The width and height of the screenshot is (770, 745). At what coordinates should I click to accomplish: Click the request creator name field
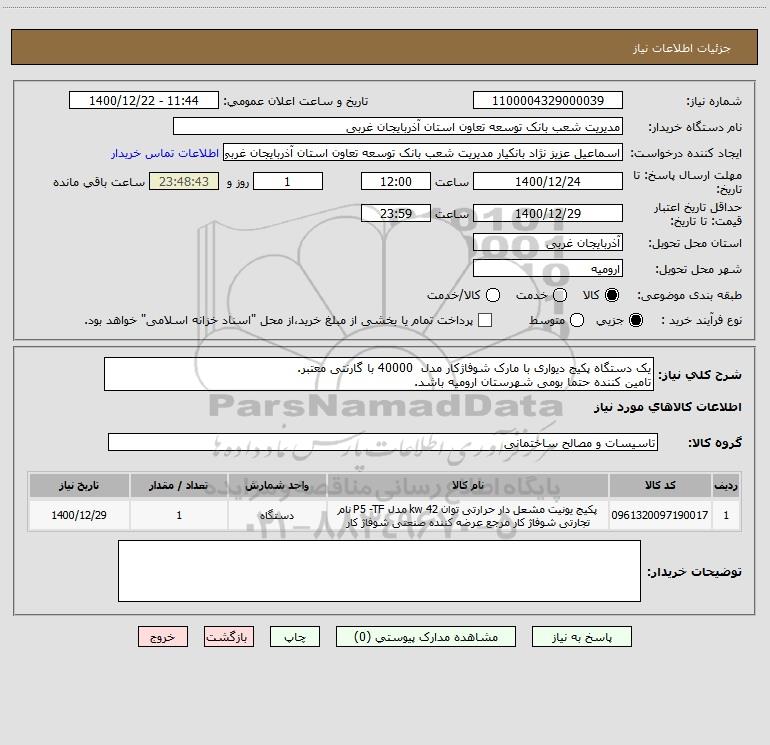click(423, 153)
